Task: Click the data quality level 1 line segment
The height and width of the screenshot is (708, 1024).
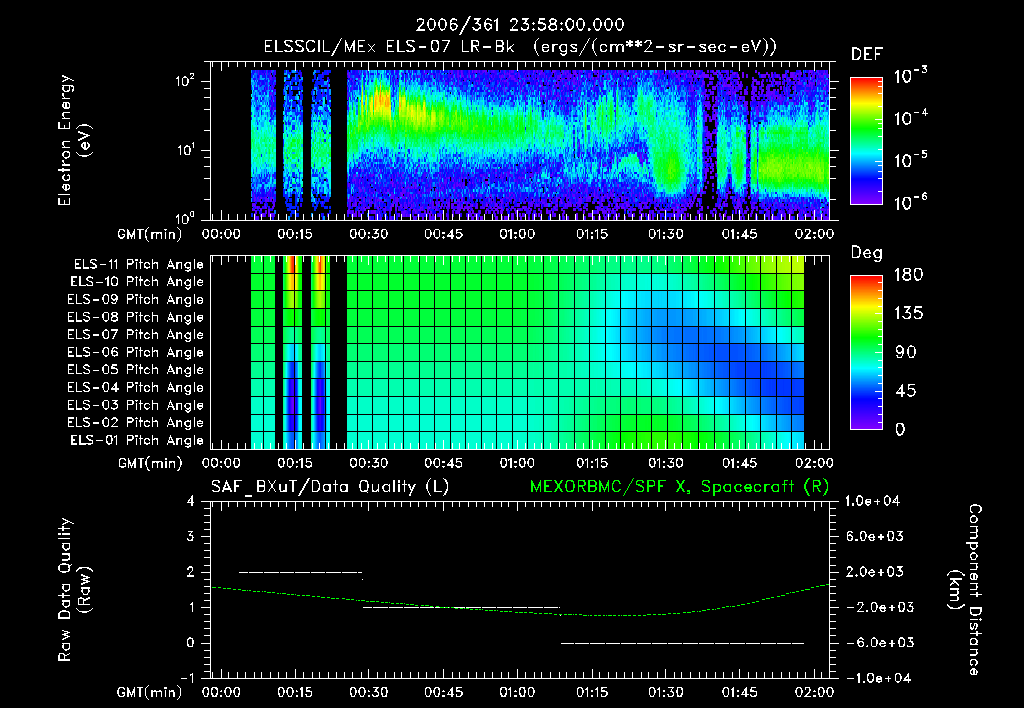Action: pyautogui.click(x=461, y=608)
